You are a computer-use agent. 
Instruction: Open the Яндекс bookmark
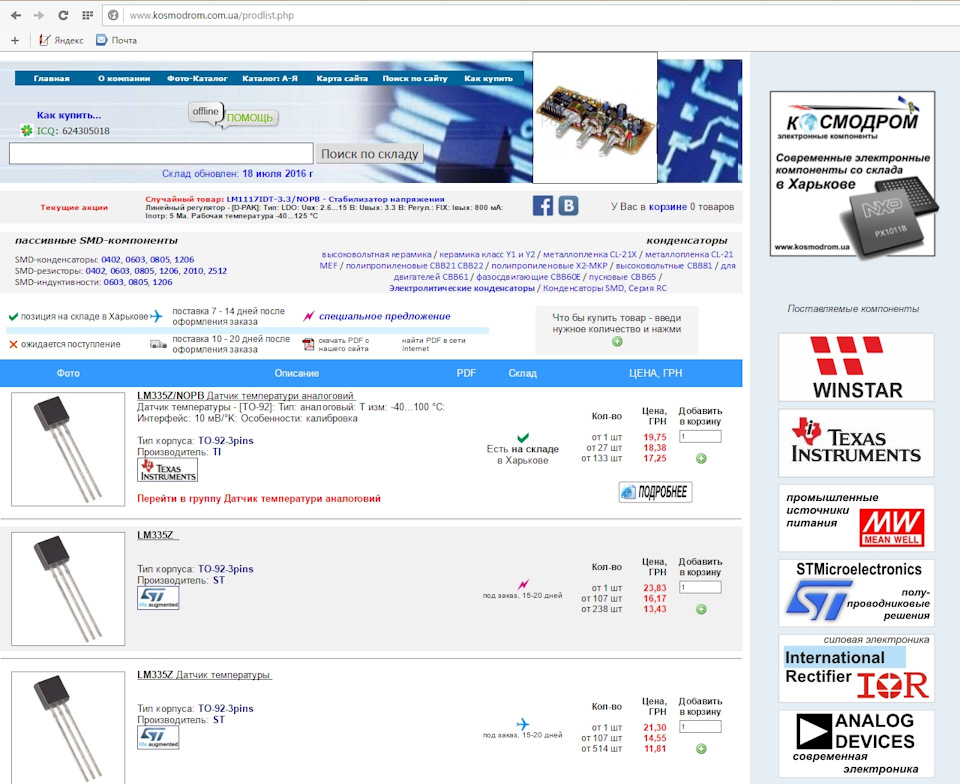click(61, 40)
